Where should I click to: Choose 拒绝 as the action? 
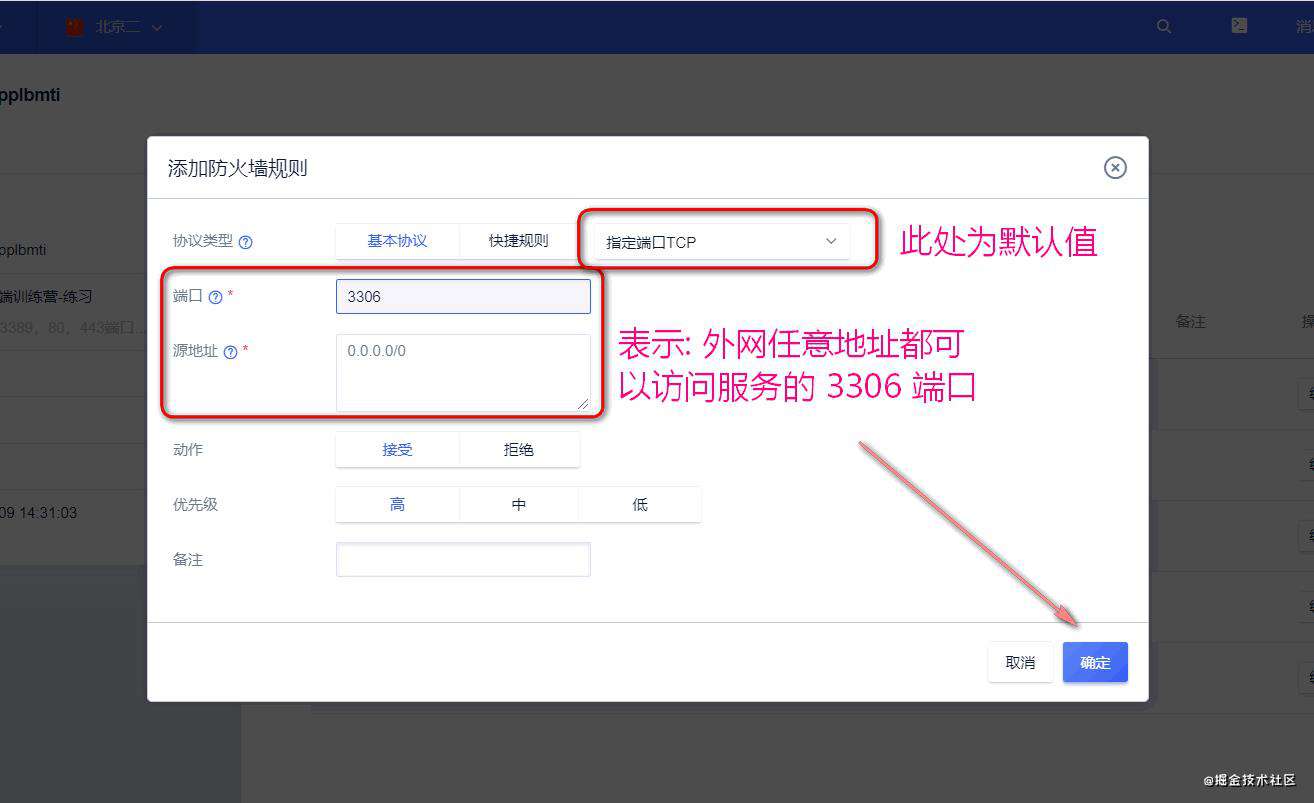click(x=518, y=450)
